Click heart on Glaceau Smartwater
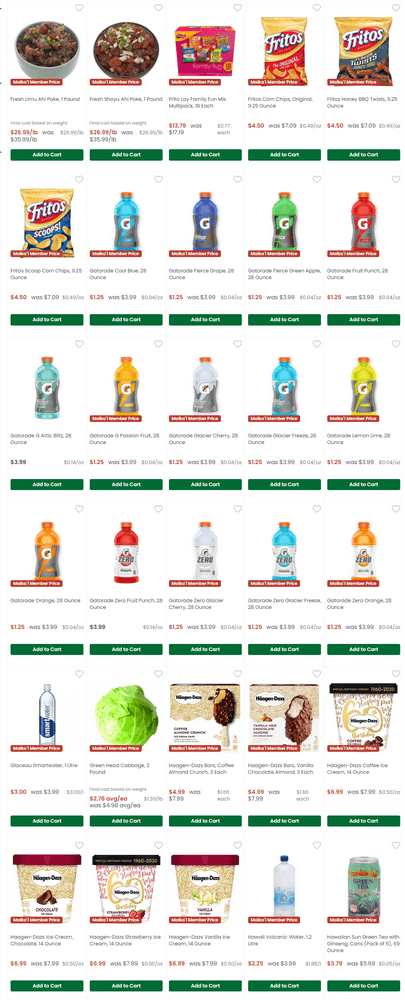 pyautogui.click(x=79, y=674)
